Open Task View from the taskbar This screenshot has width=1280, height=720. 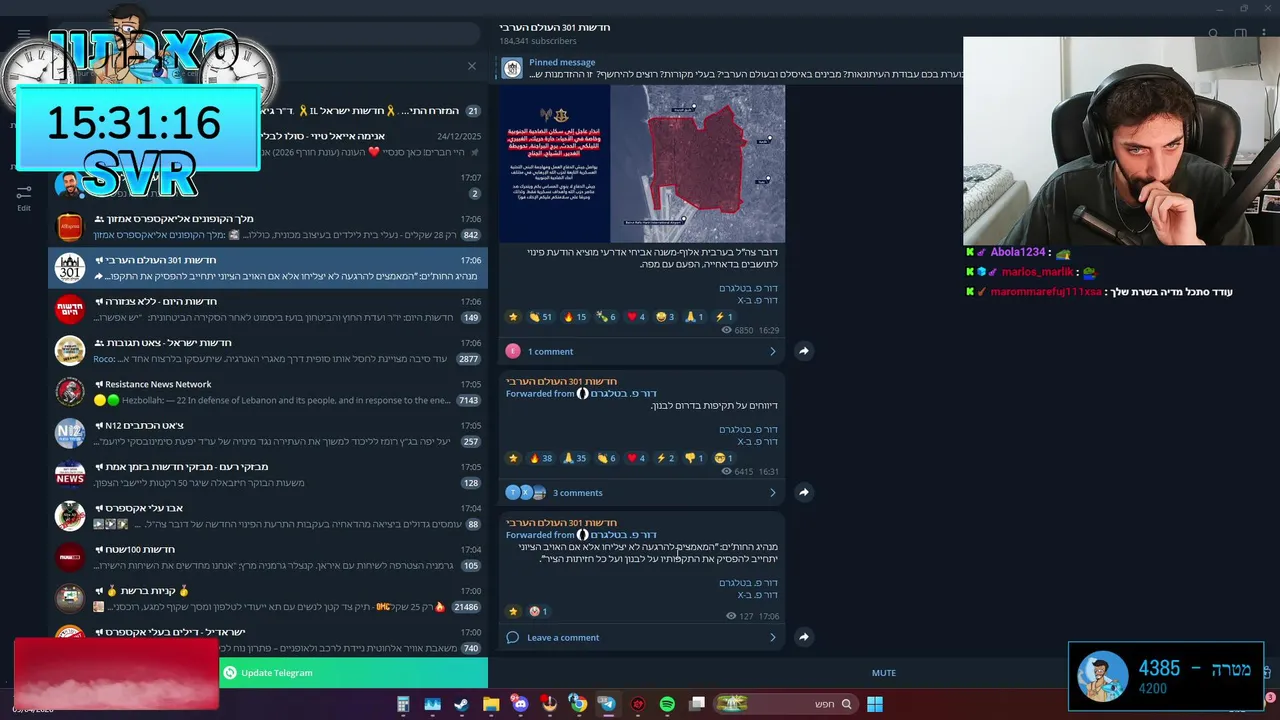point(697,704)
